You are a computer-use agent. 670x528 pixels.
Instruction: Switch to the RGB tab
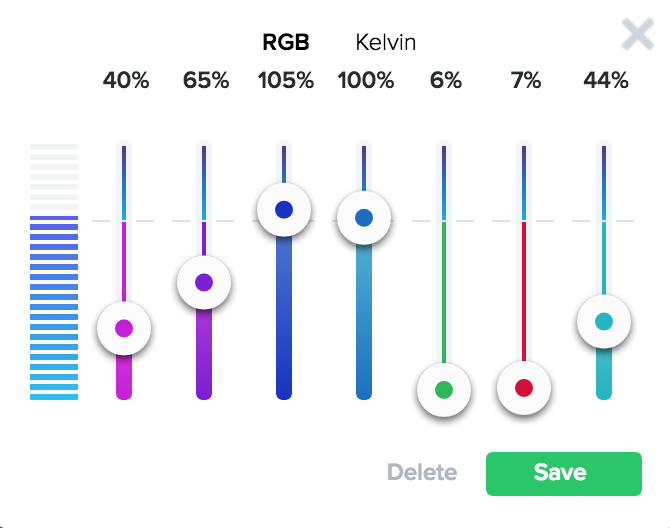tap(286, 42)
